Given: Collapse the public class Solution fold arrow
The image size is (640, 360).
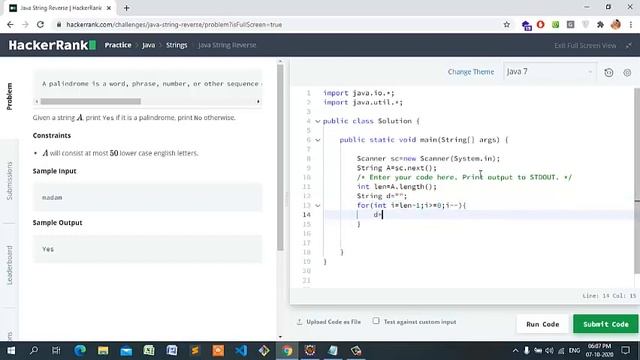Looking at the screenshot, I should click(318, 121).
